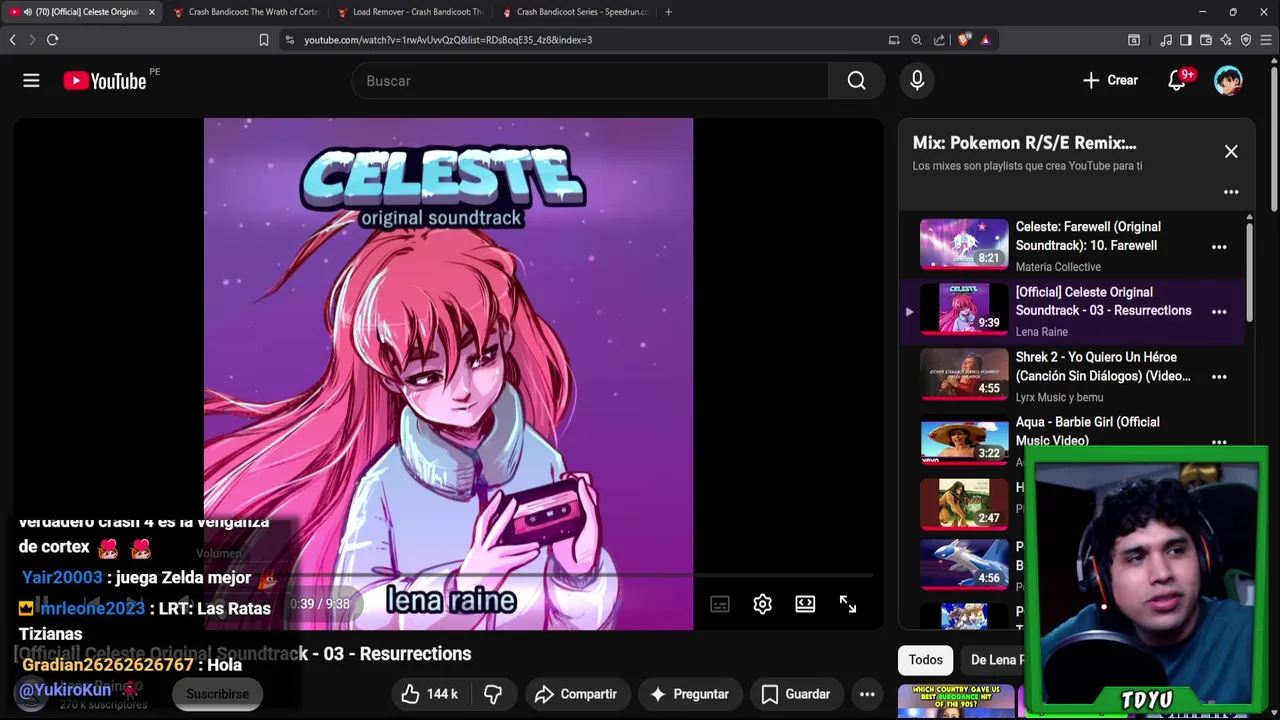This screenshot has height=720, width=1280.
Task: Go back in the browser
Action: point(12,40)
